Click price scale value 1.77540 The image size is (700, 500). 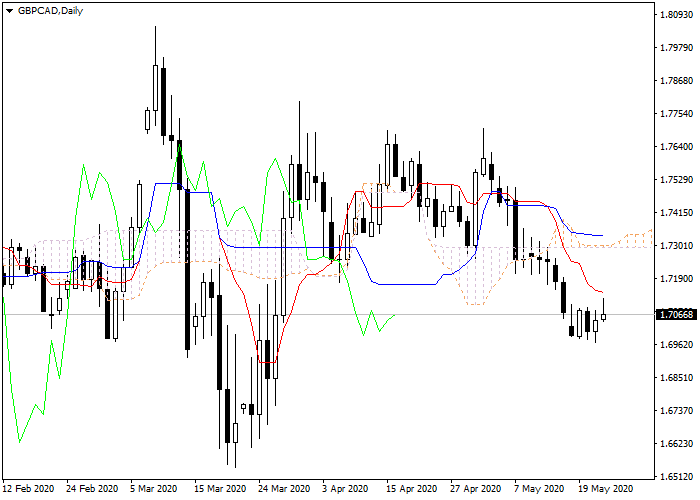point(676,114)
